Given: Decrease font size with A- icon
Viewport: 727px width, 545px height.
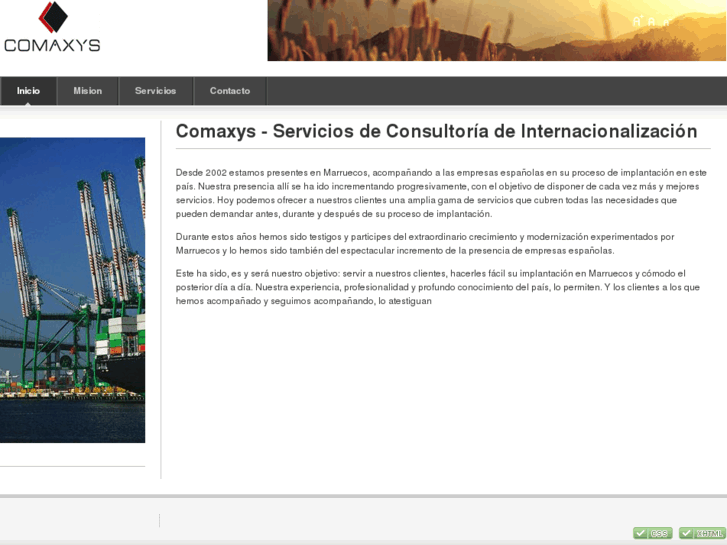Looking at the screenshot, I should [666, 23].
